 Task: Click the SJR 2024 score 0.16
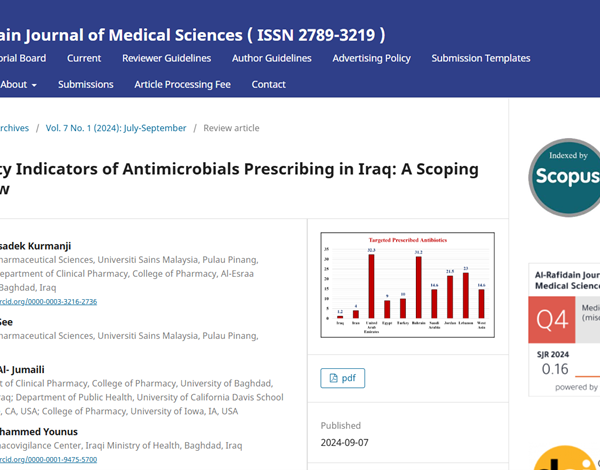[x=555, y=369]
